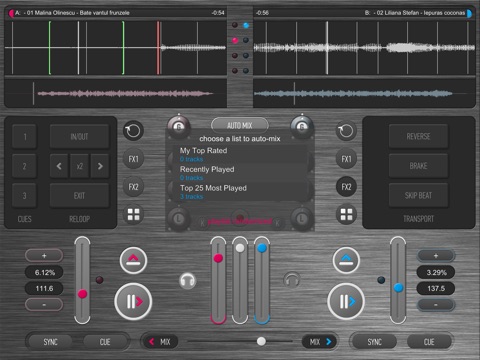Click crossfader handle
Screen dimensions: 480x360
coord(261,341)
